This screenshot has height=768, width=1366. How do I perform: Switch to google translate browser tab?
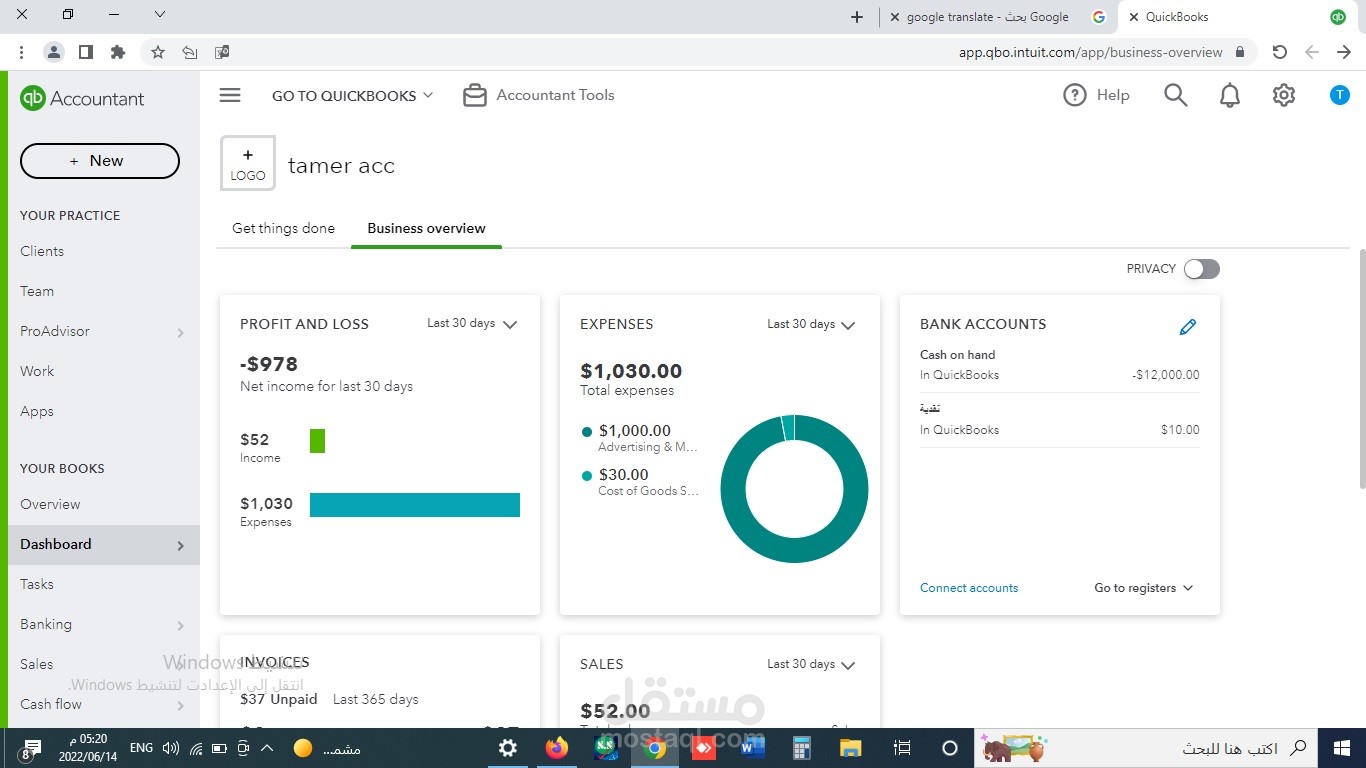(1000, 17)
